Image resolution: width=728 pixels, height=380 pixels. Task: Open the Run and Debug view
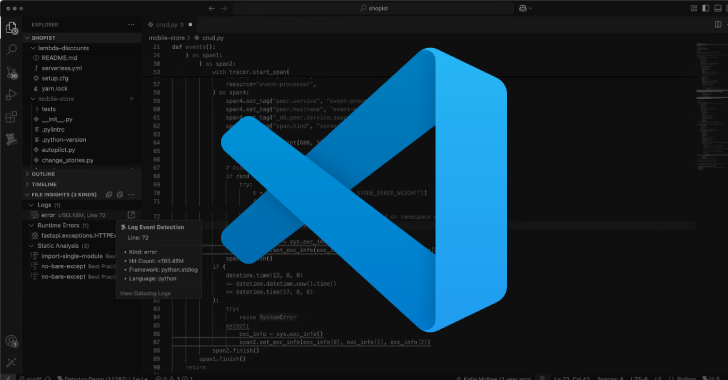11,95
